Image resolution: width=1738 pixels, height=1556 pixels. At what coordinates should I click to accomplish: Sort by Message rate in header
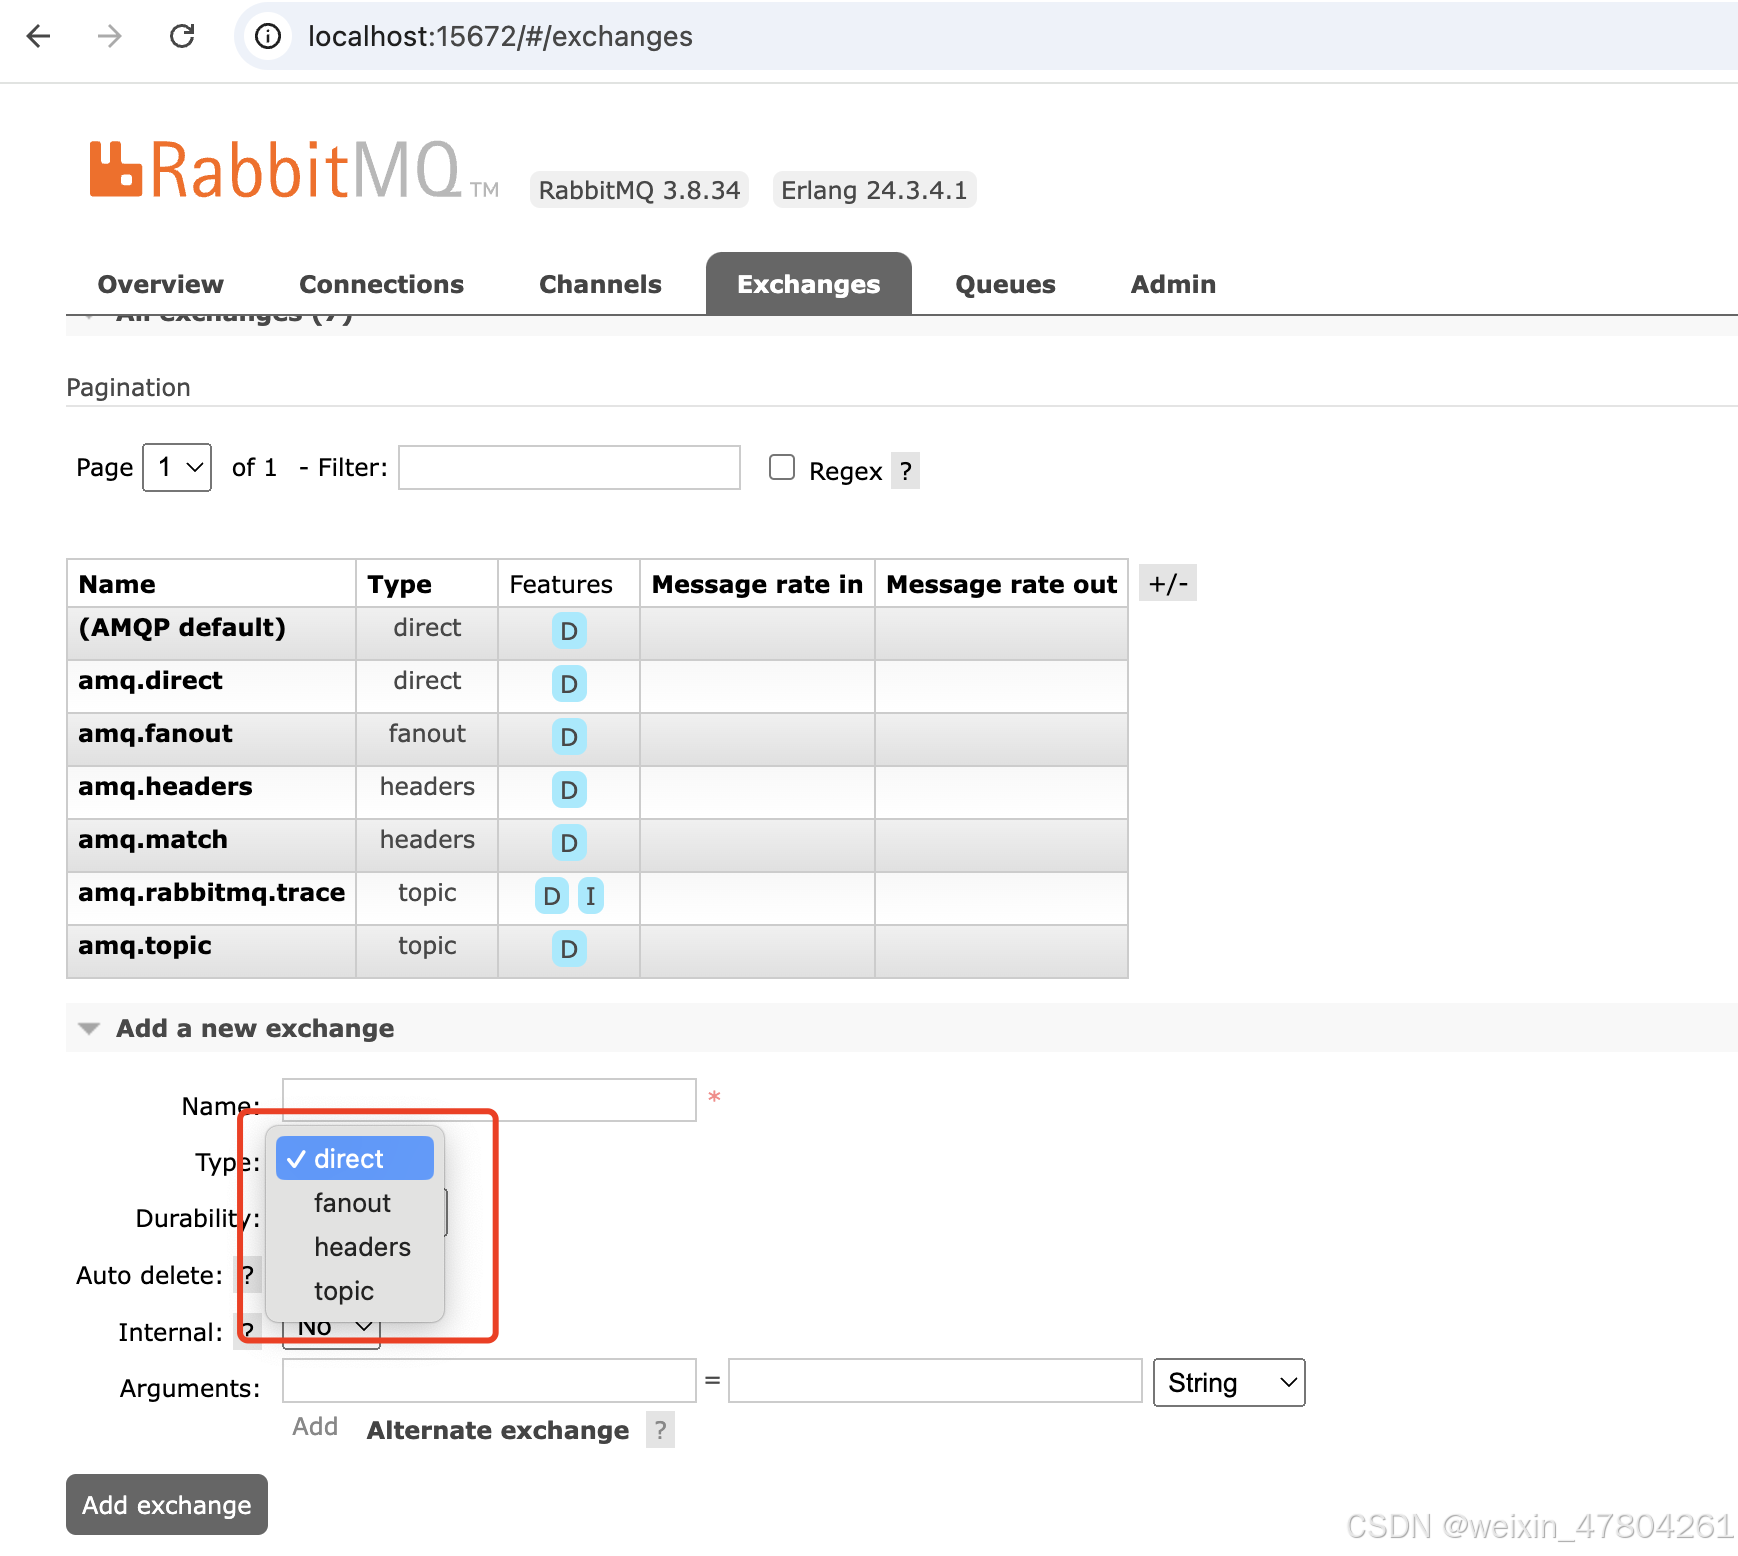[x=757, y=584]
